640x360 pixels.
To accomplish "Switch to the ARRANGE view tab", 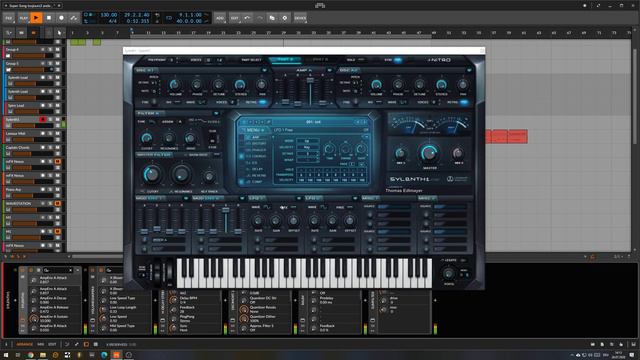I will 24,344.
